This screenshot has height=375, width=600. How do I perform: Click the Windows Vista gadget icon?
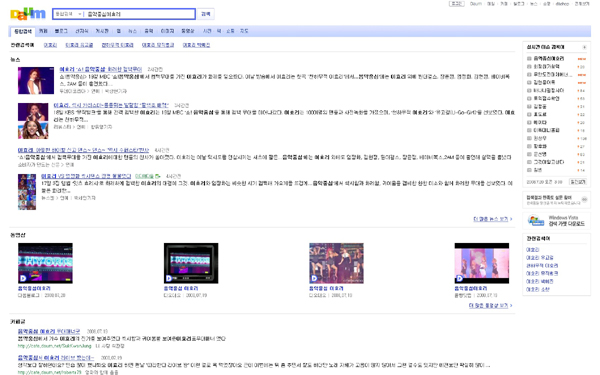(536, 221)
